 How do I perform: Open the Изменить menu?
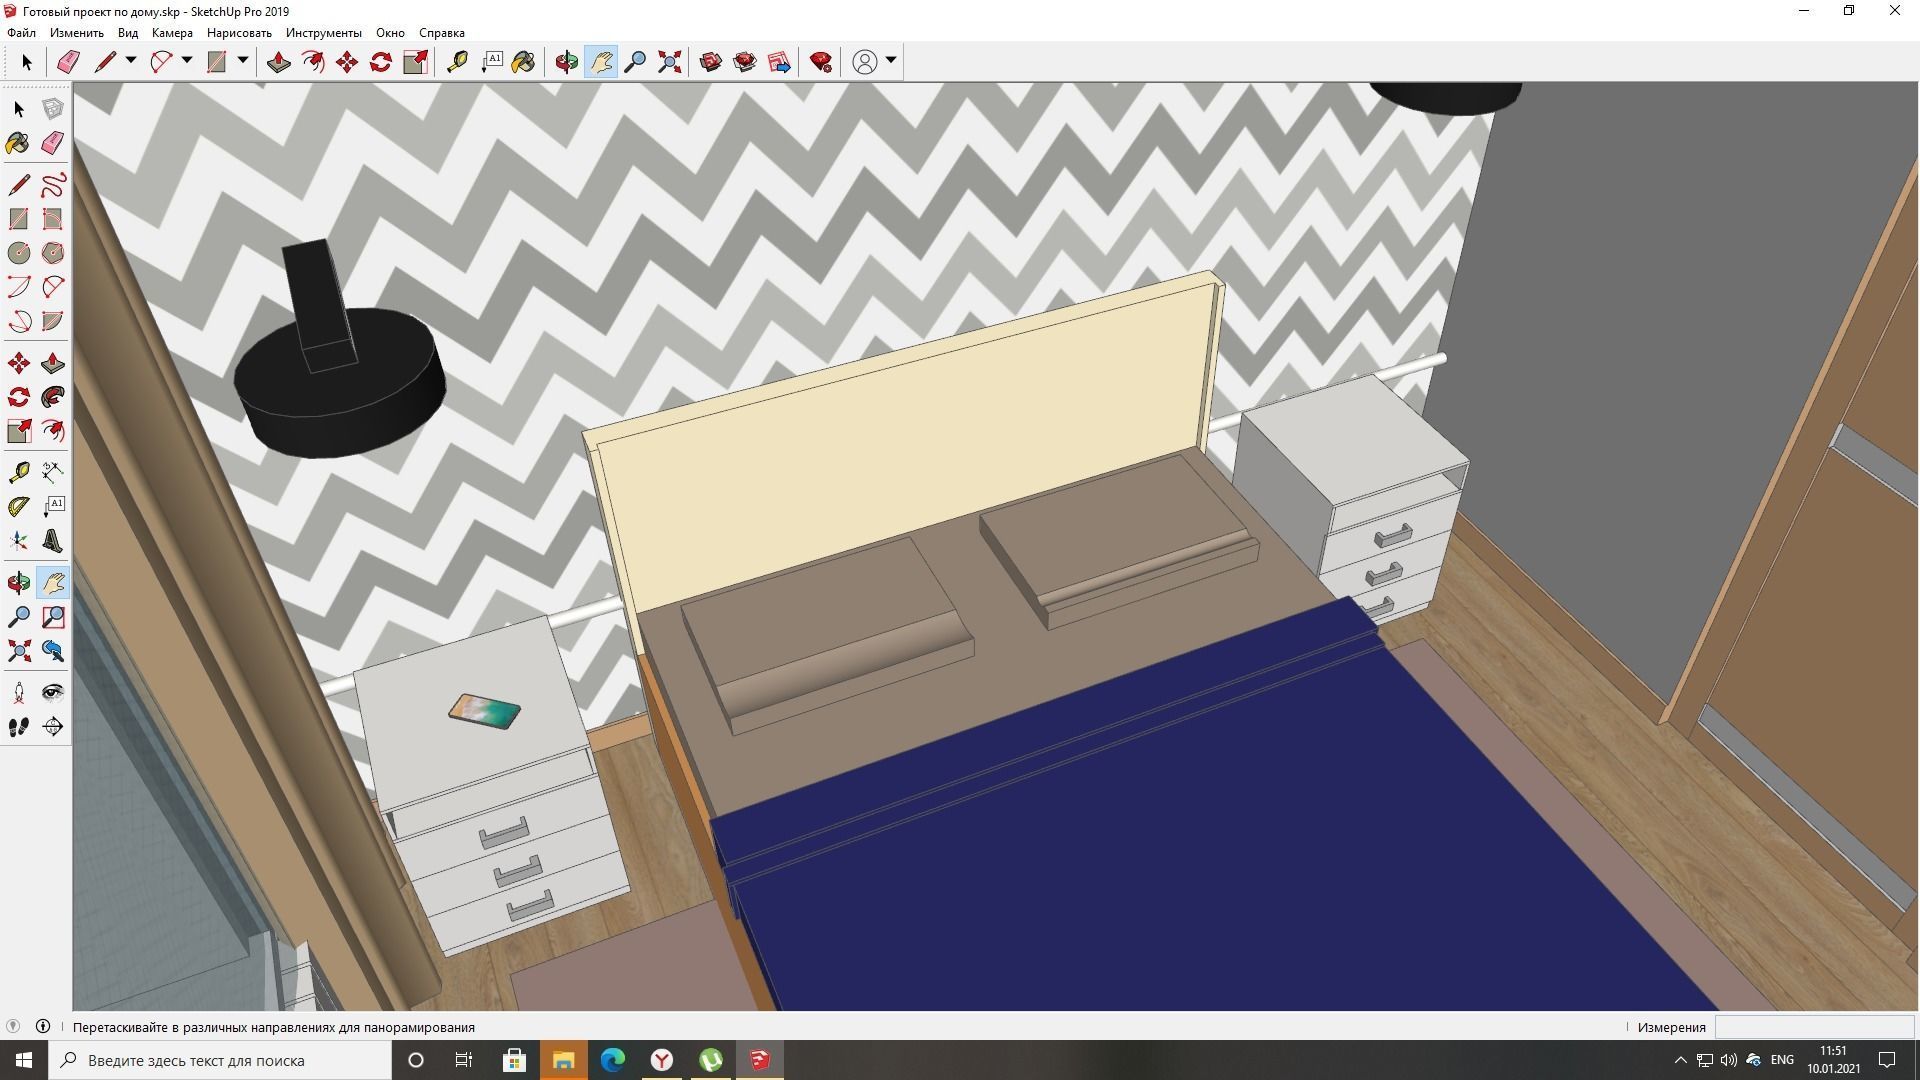(77, 33)
